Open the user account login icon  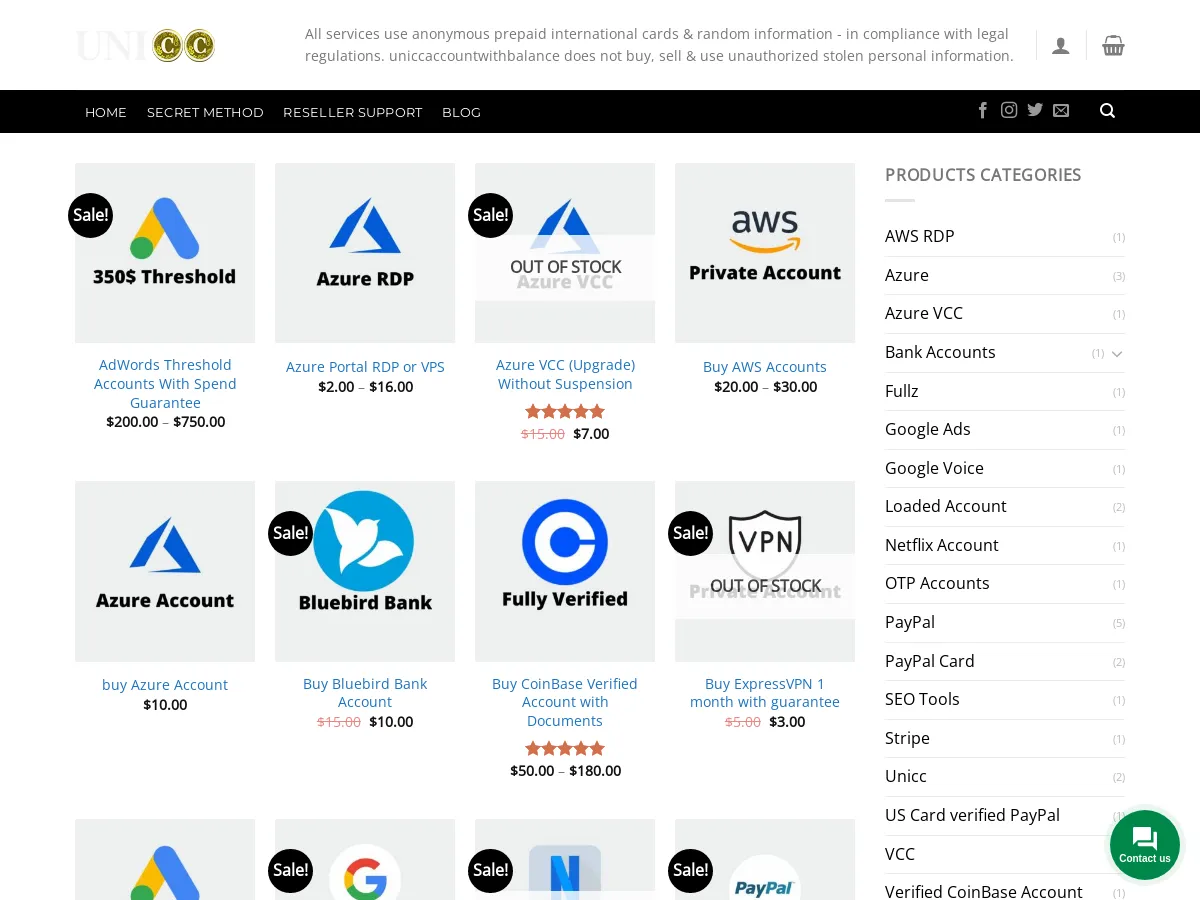click(x=1061, y=46)
